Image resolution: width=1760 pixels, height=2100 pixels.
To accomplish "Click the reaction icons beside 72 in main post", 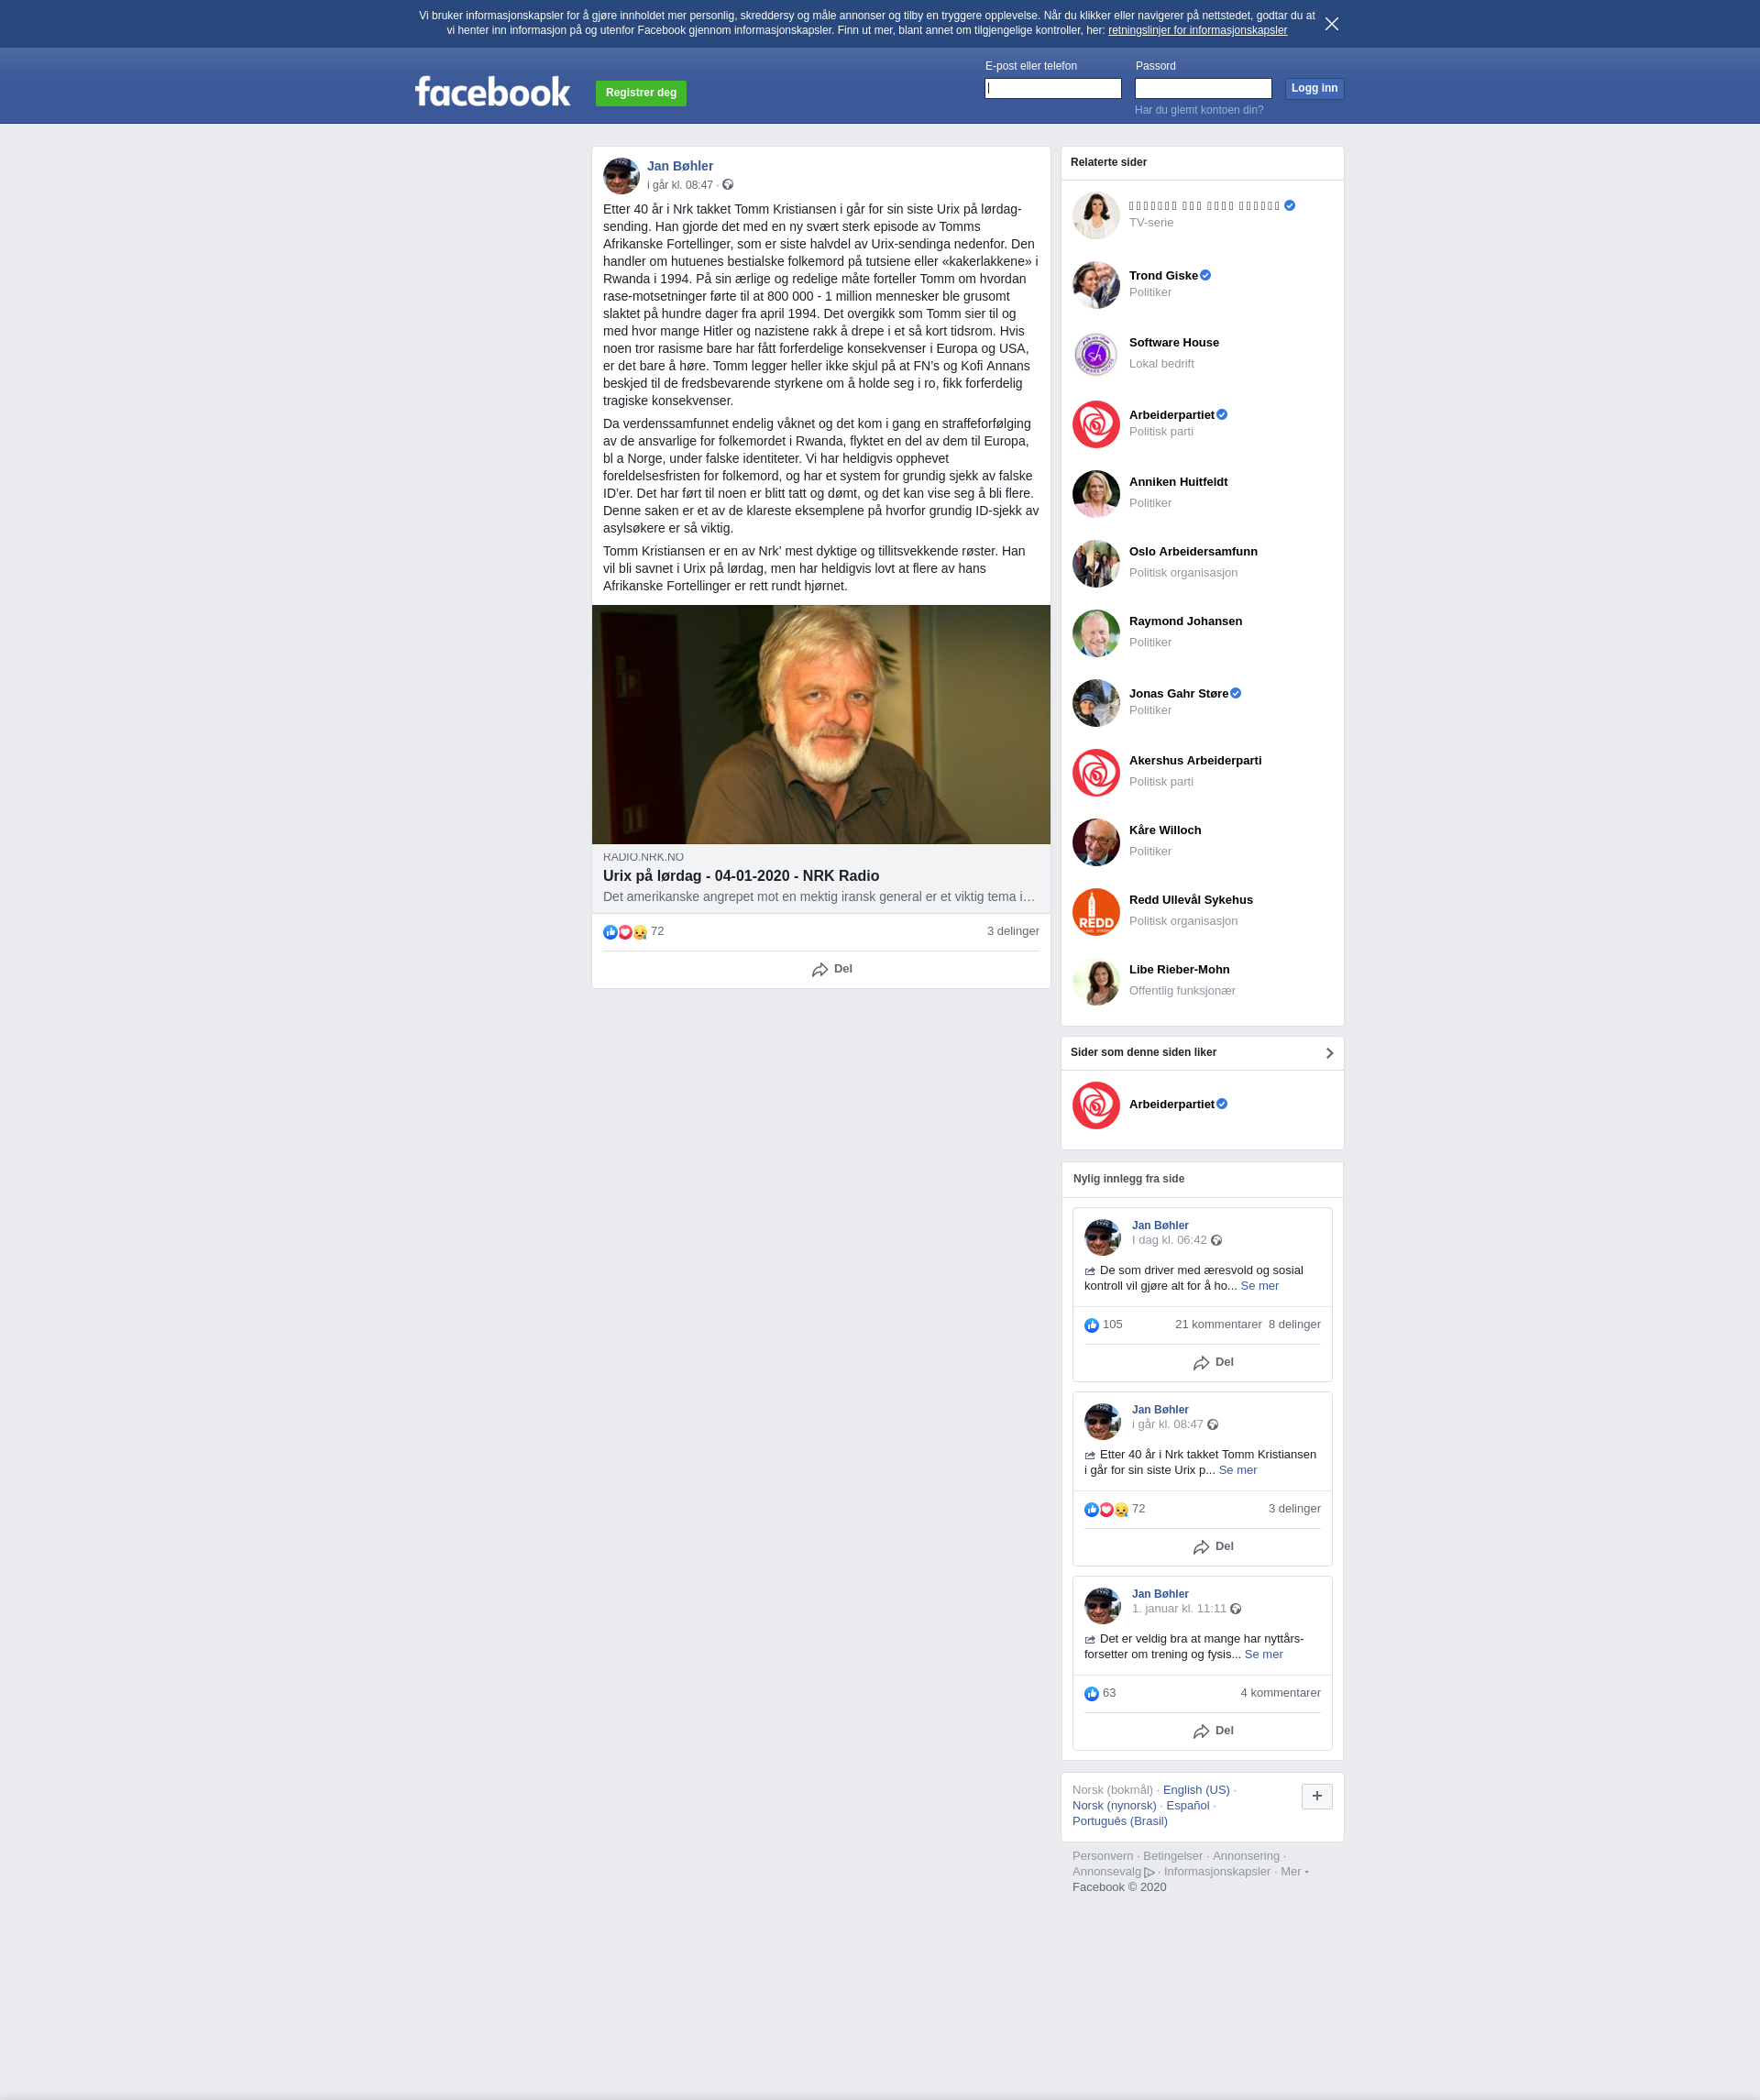I will pyautogui.click(x=625, y=932).
